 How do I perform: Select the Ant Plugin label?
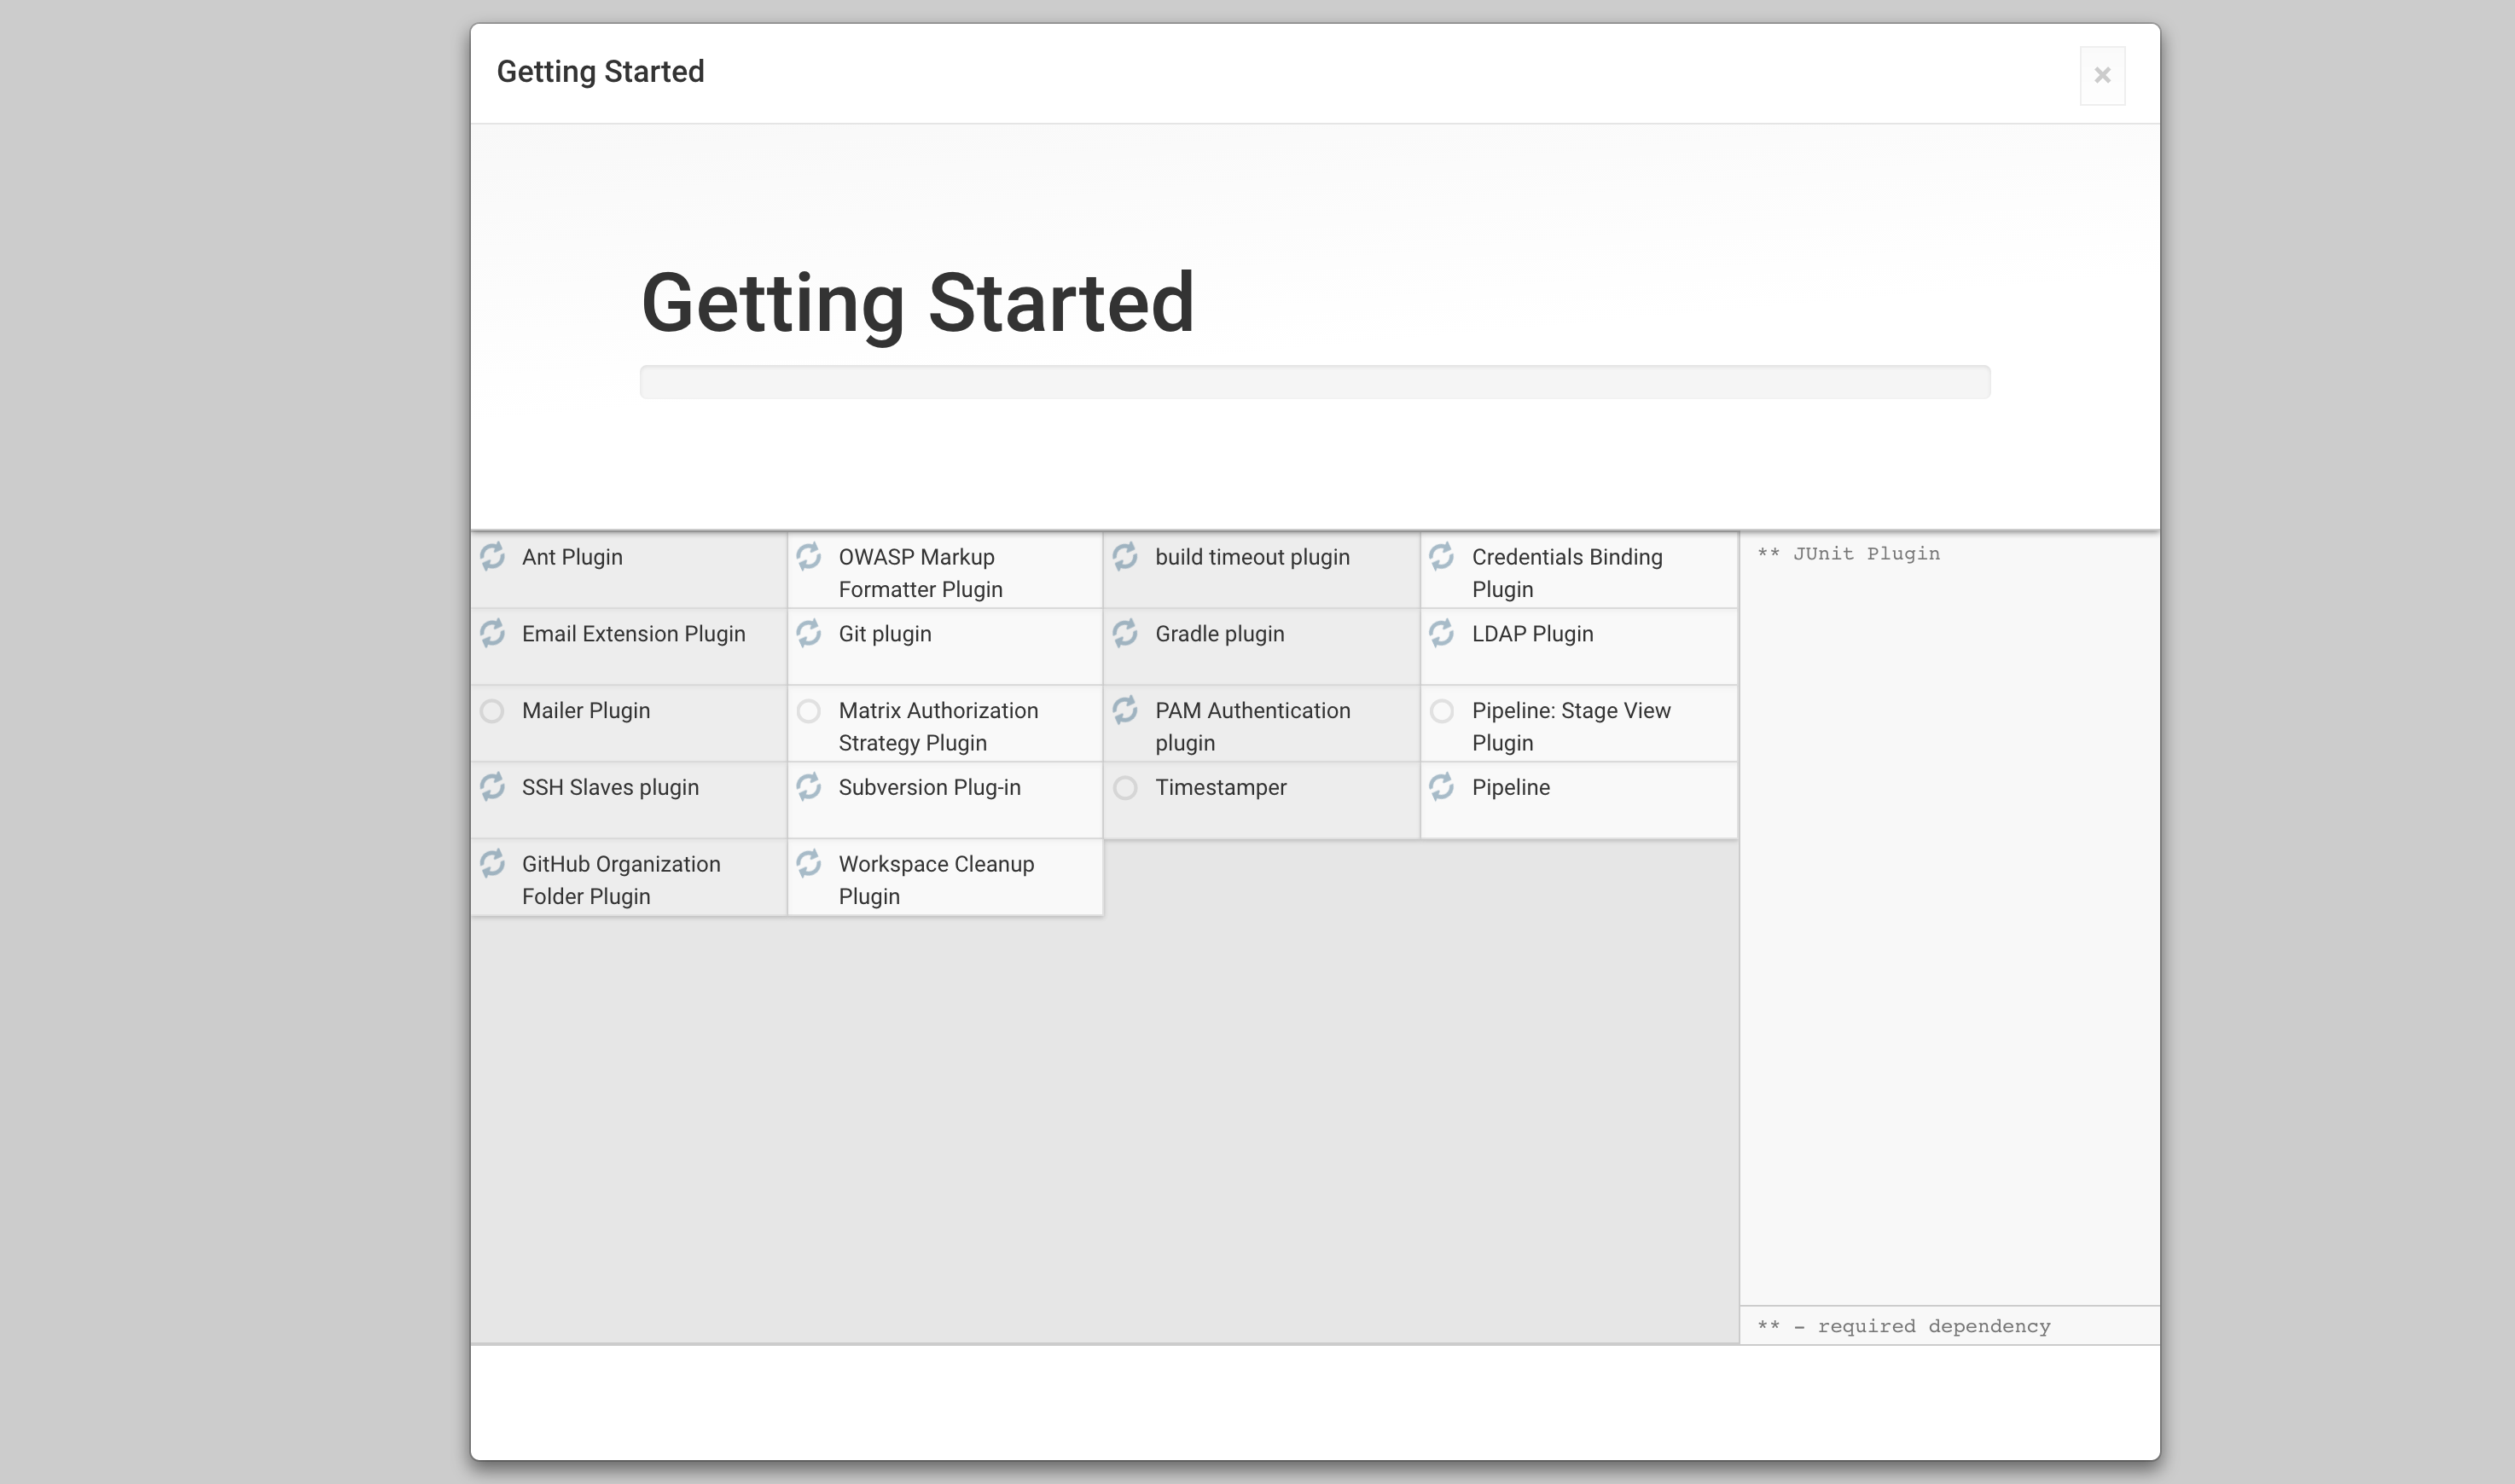tap(572, 557)
